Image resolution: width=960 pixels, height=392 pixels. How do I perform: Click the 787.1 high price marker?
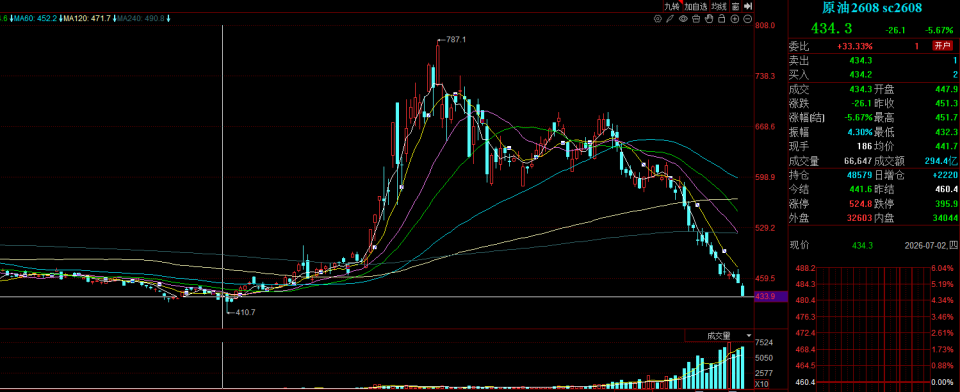[x=456, y=39]
